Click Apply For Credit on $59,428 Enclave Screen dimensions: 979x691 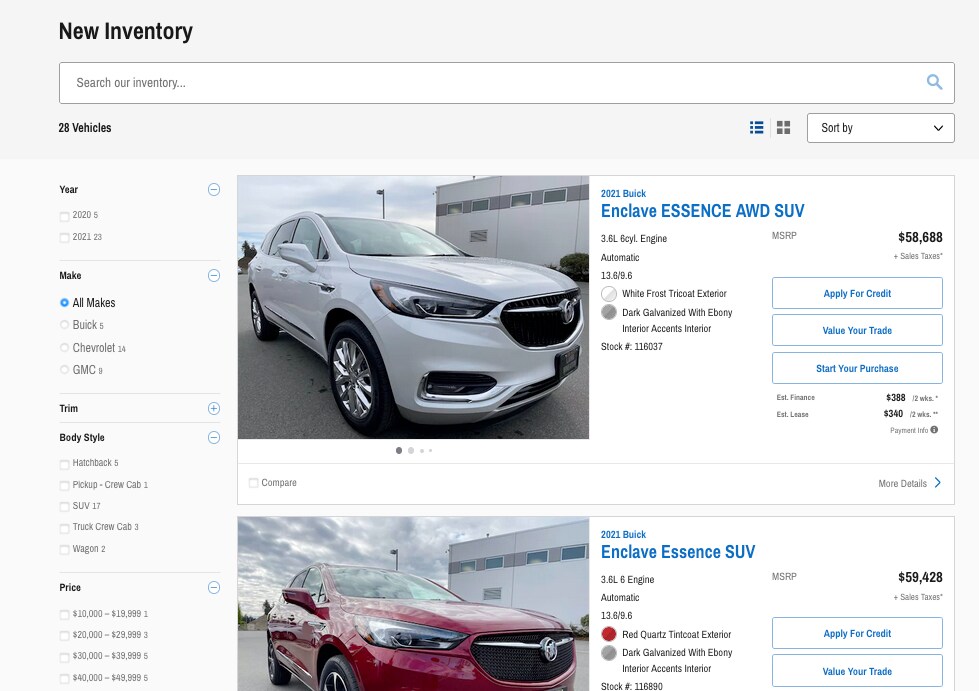tap(857, 634)
